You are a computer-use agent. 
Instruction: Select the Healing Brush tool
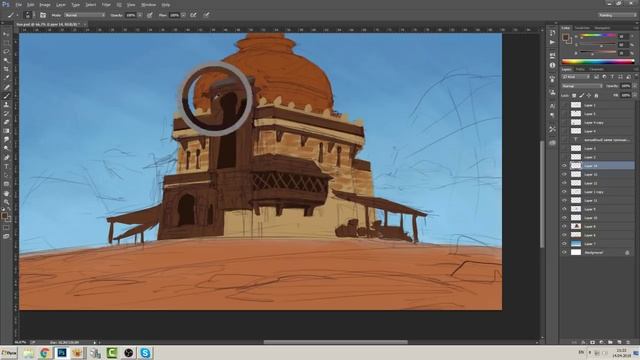coord(6,87)
